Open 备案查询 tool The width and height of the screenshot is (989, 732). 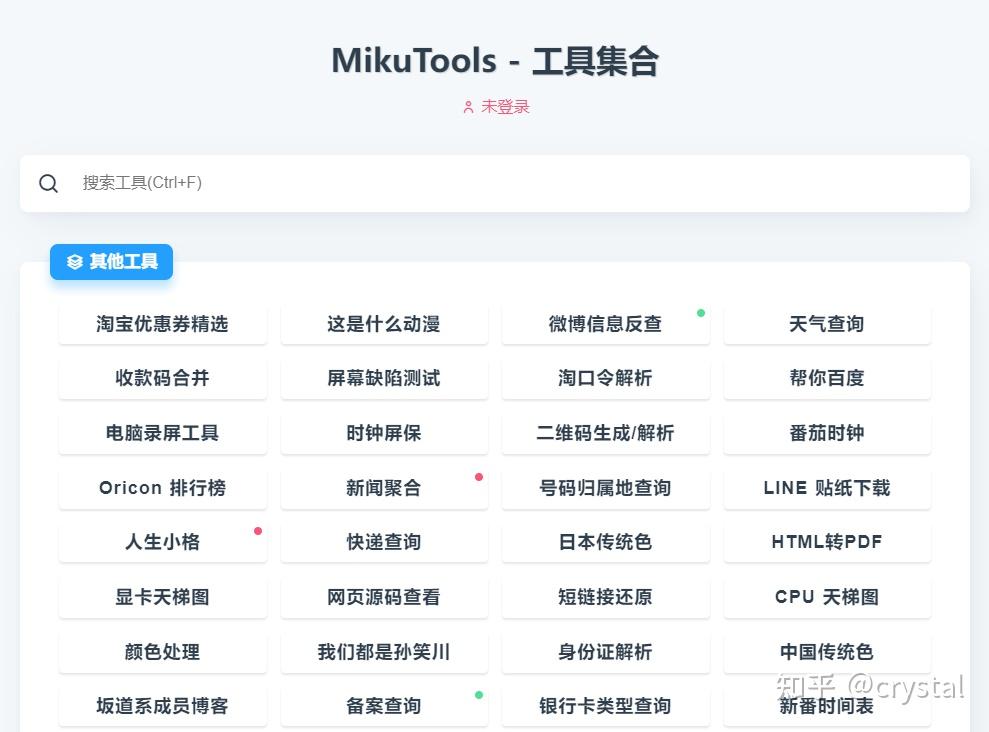[x=384, y=706]
